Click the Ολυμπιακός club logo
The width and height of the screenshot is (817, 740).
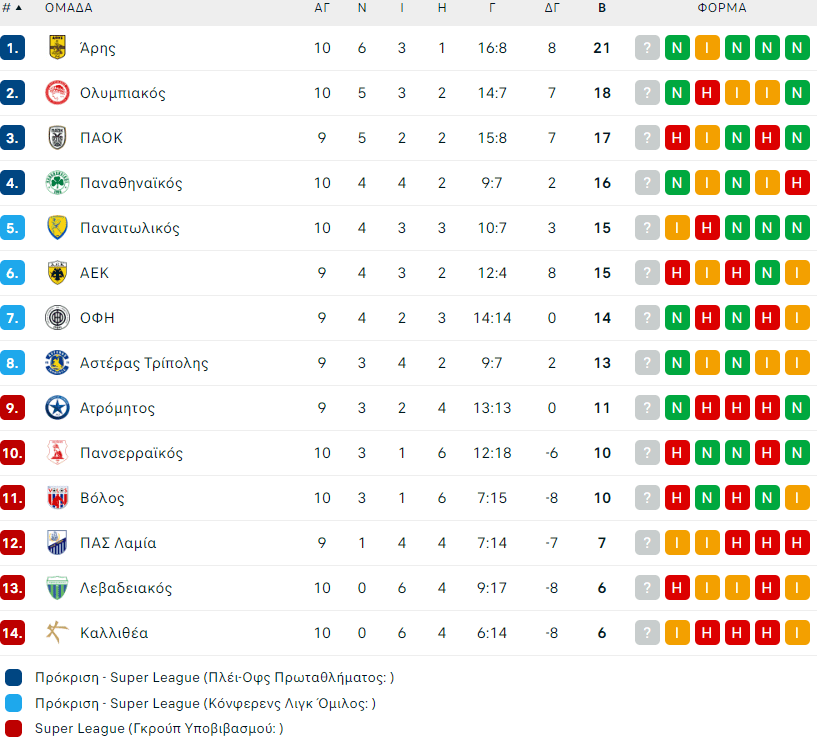(57, 93)
